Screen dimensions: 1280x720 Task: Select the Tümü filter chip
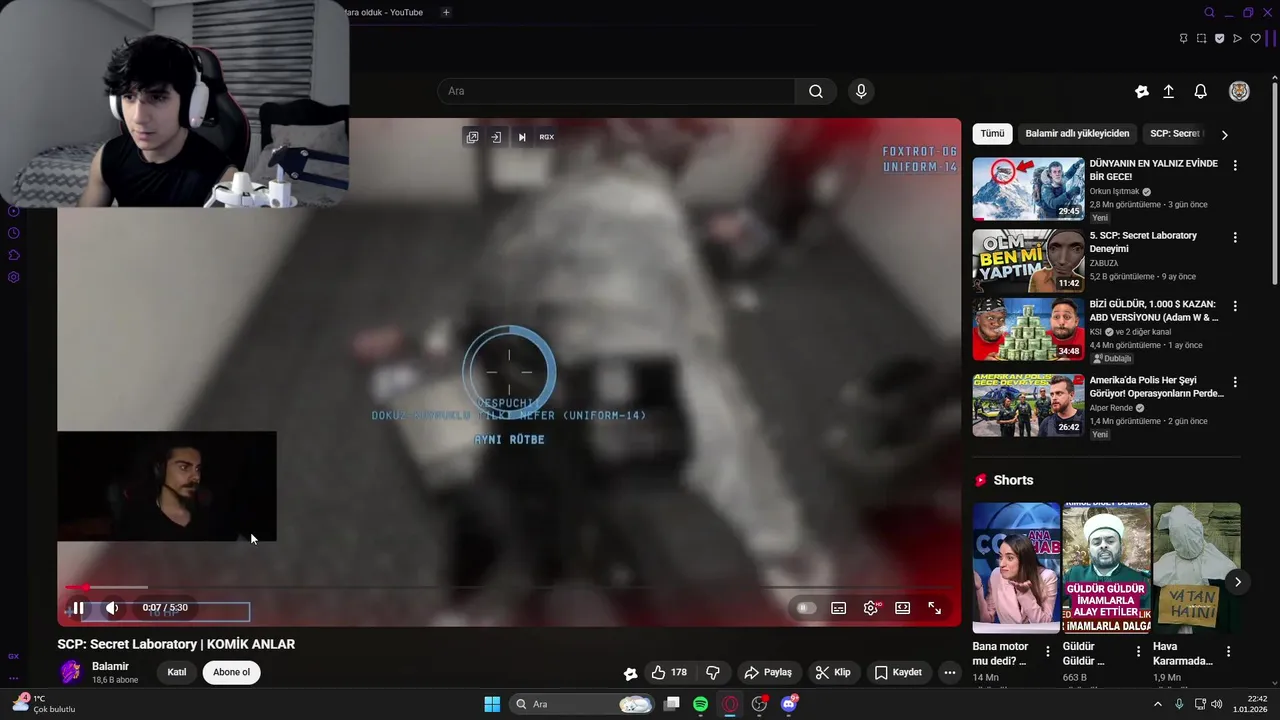992,133
